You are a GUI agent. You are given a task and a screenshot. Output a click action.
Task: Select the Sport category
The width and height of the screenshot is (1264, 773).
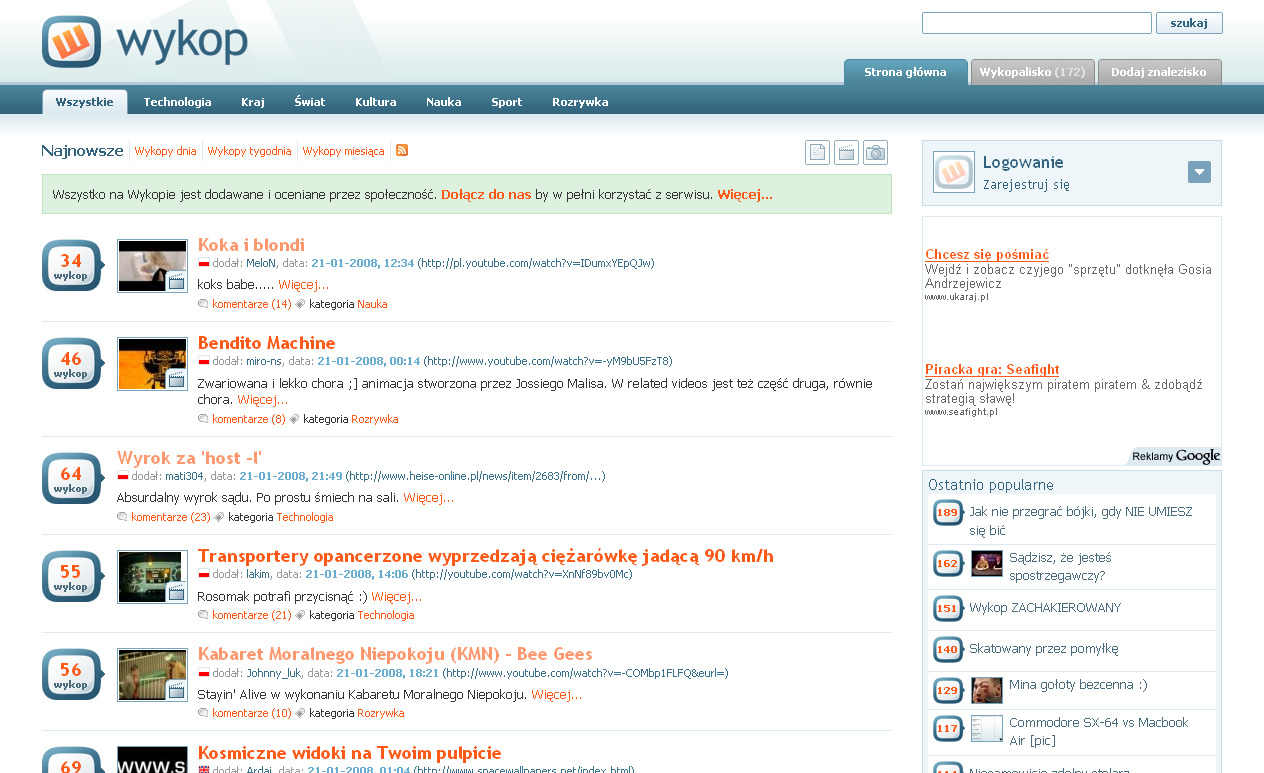(x=507, y=102)
